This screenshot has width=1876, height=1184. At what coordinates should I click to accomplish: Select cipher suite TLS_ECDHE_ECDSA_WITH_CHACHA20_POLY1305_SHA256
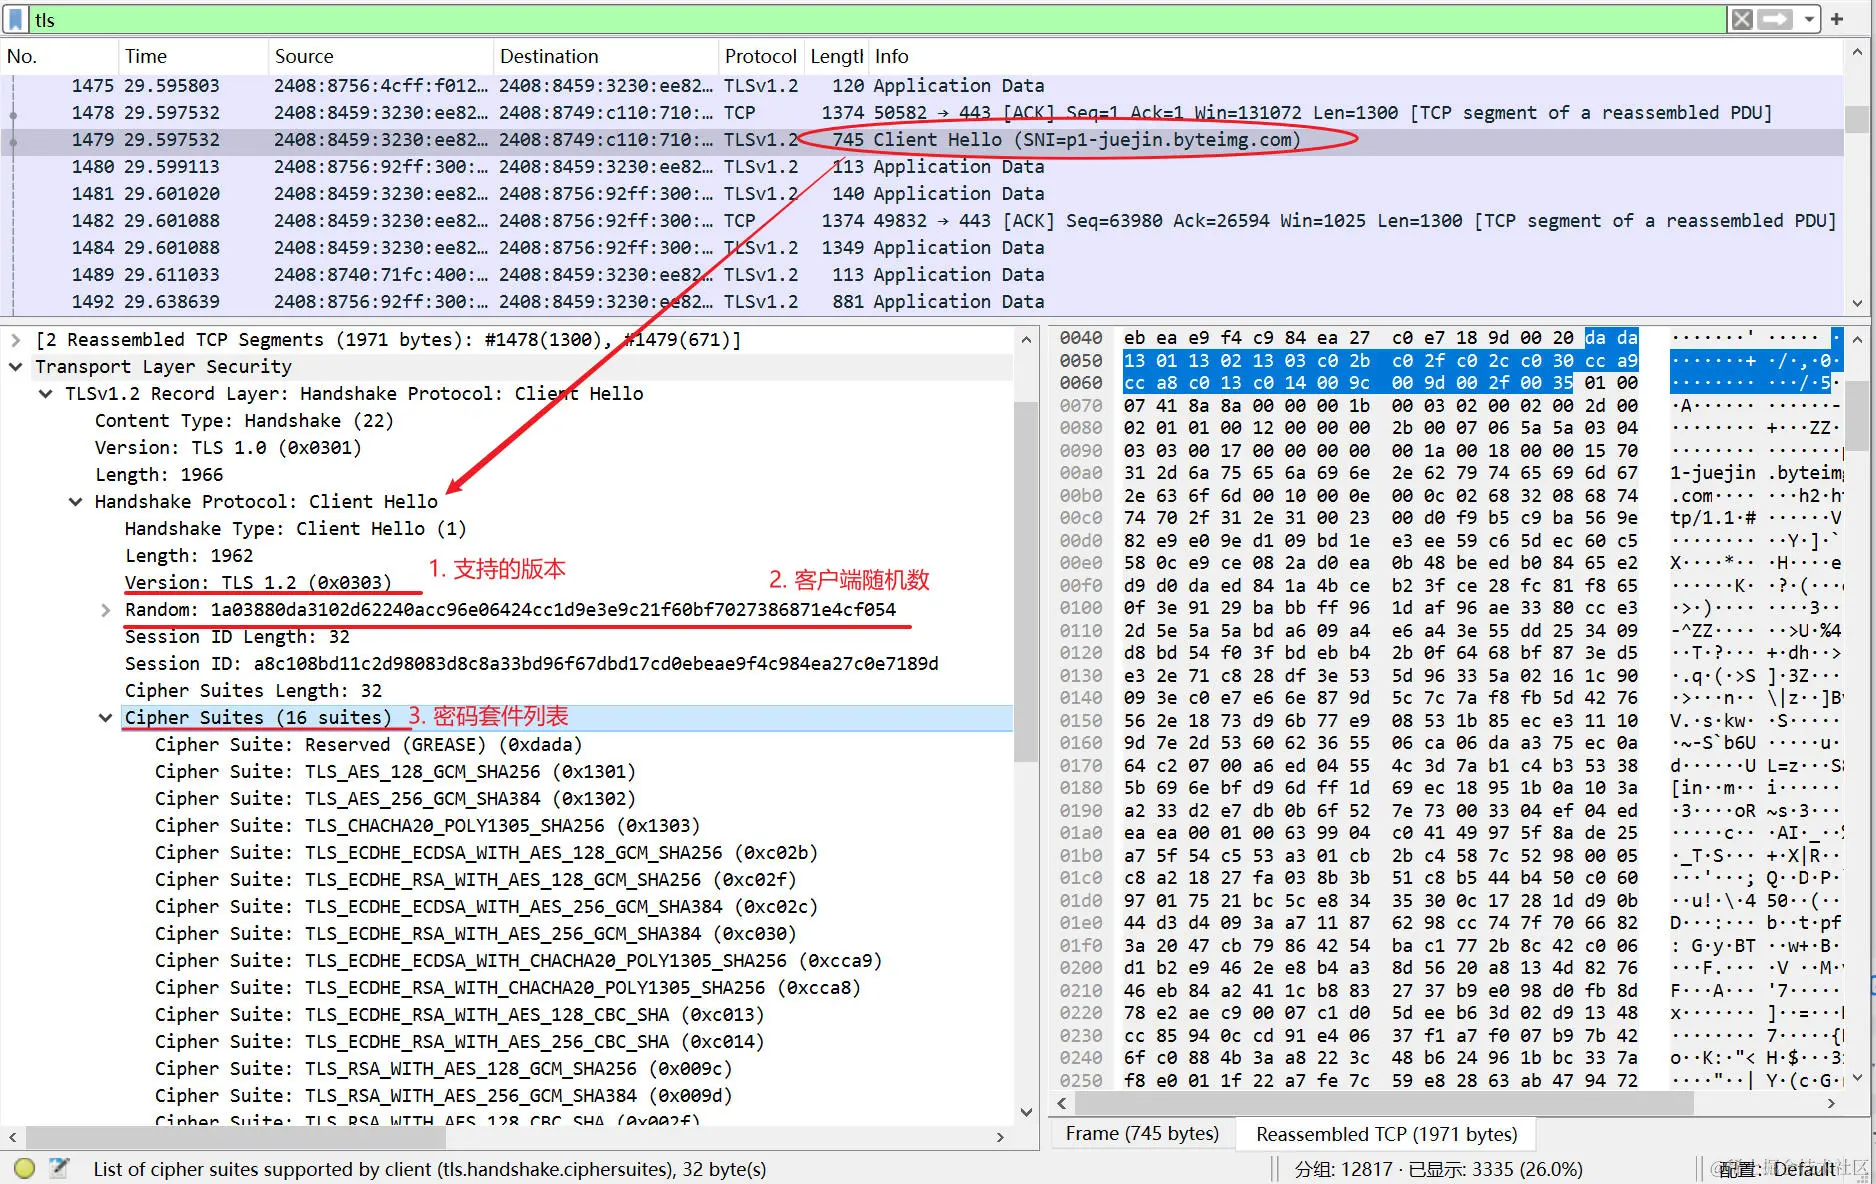pyautogui.click(x=518, y=961)
